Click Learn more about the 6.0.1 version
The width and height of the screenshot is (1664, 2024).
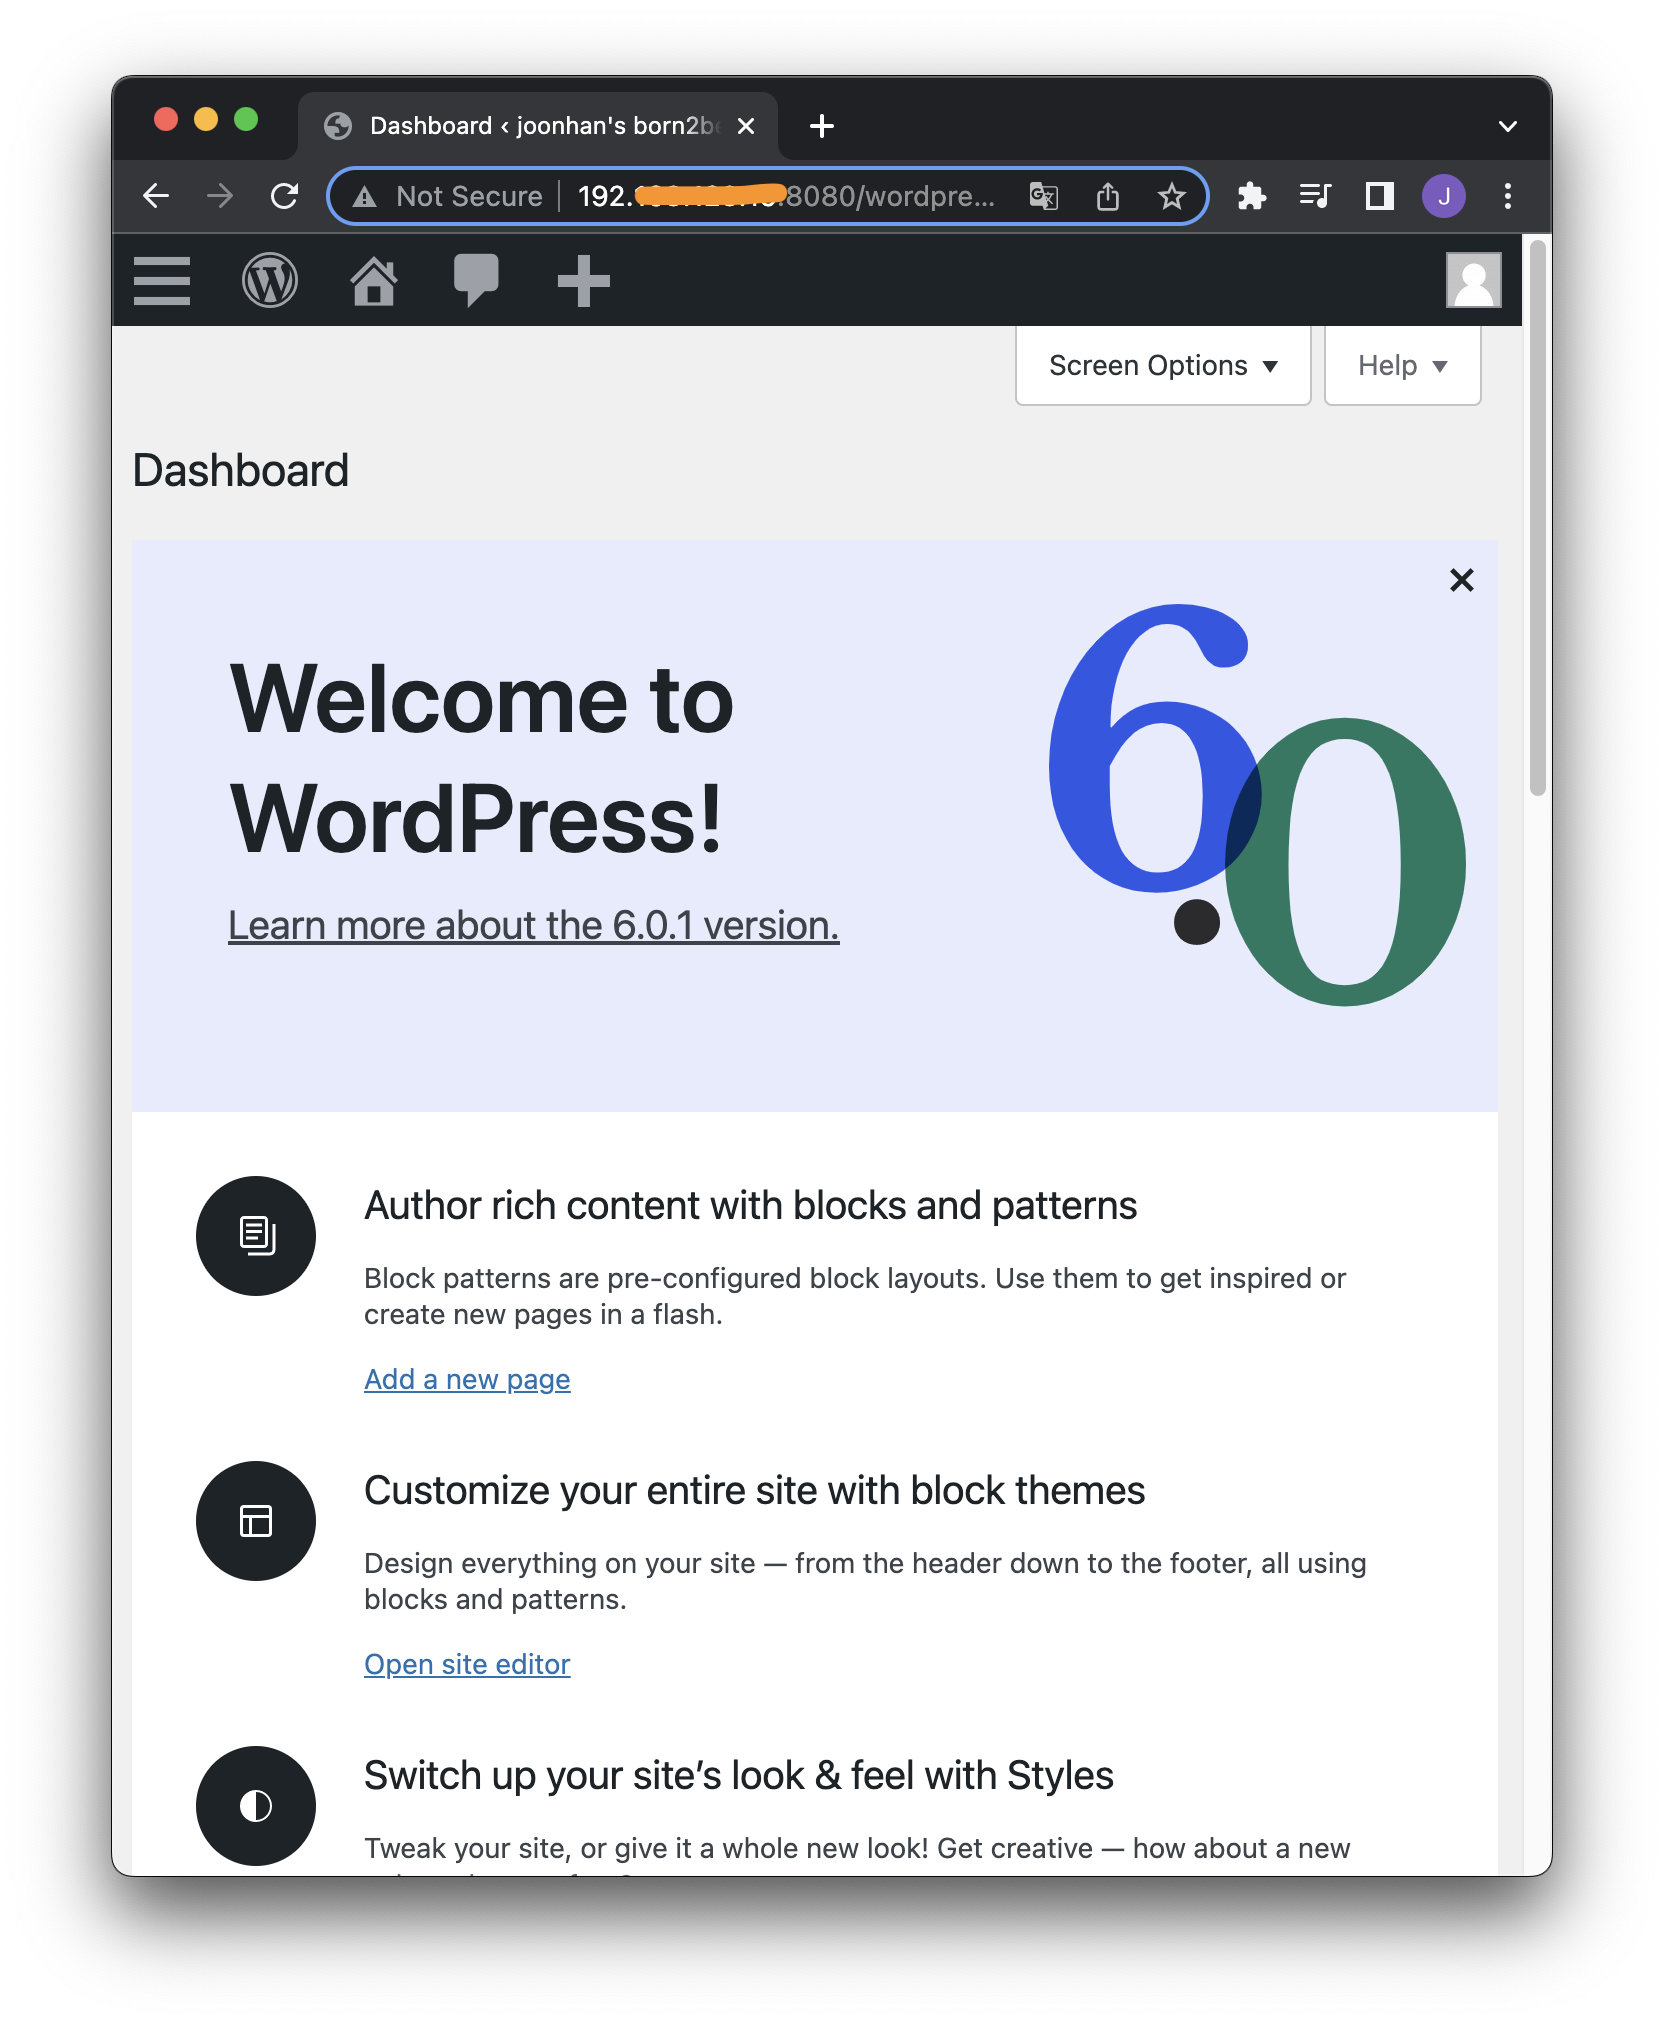[x=533, y=926]
